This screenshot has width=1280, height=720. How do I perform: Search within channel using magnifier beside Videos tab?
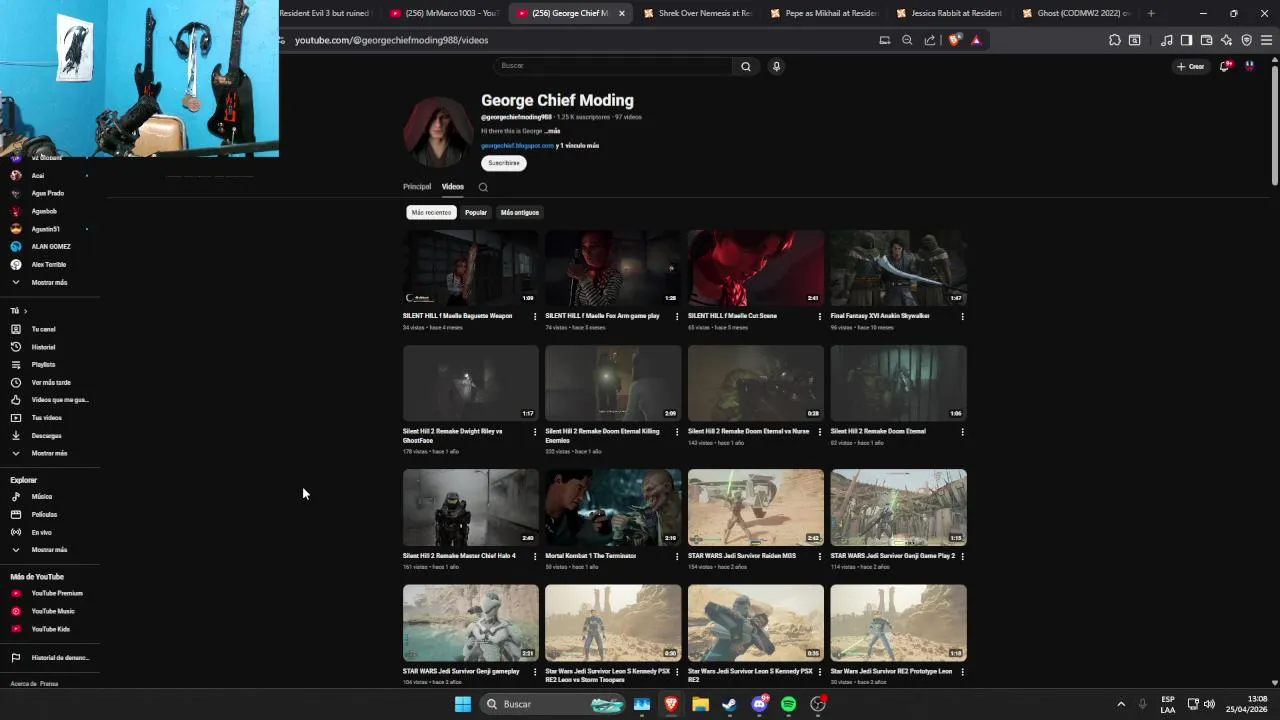click(x=483, y=187)
